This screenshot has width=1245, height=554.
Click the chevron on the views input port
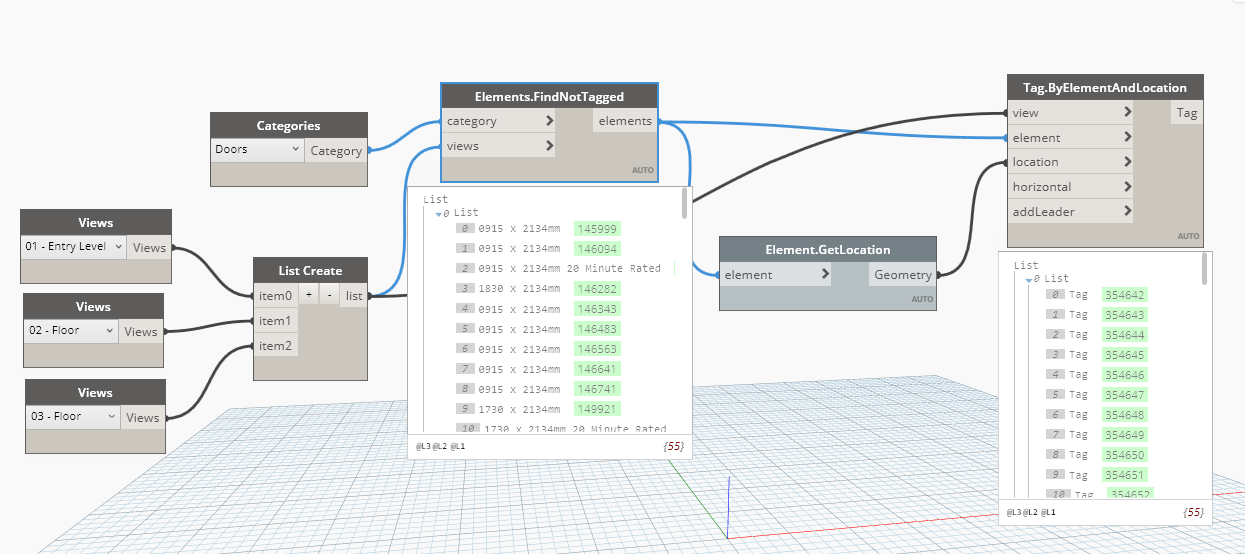pyautogui.click(x=550, y=146)
